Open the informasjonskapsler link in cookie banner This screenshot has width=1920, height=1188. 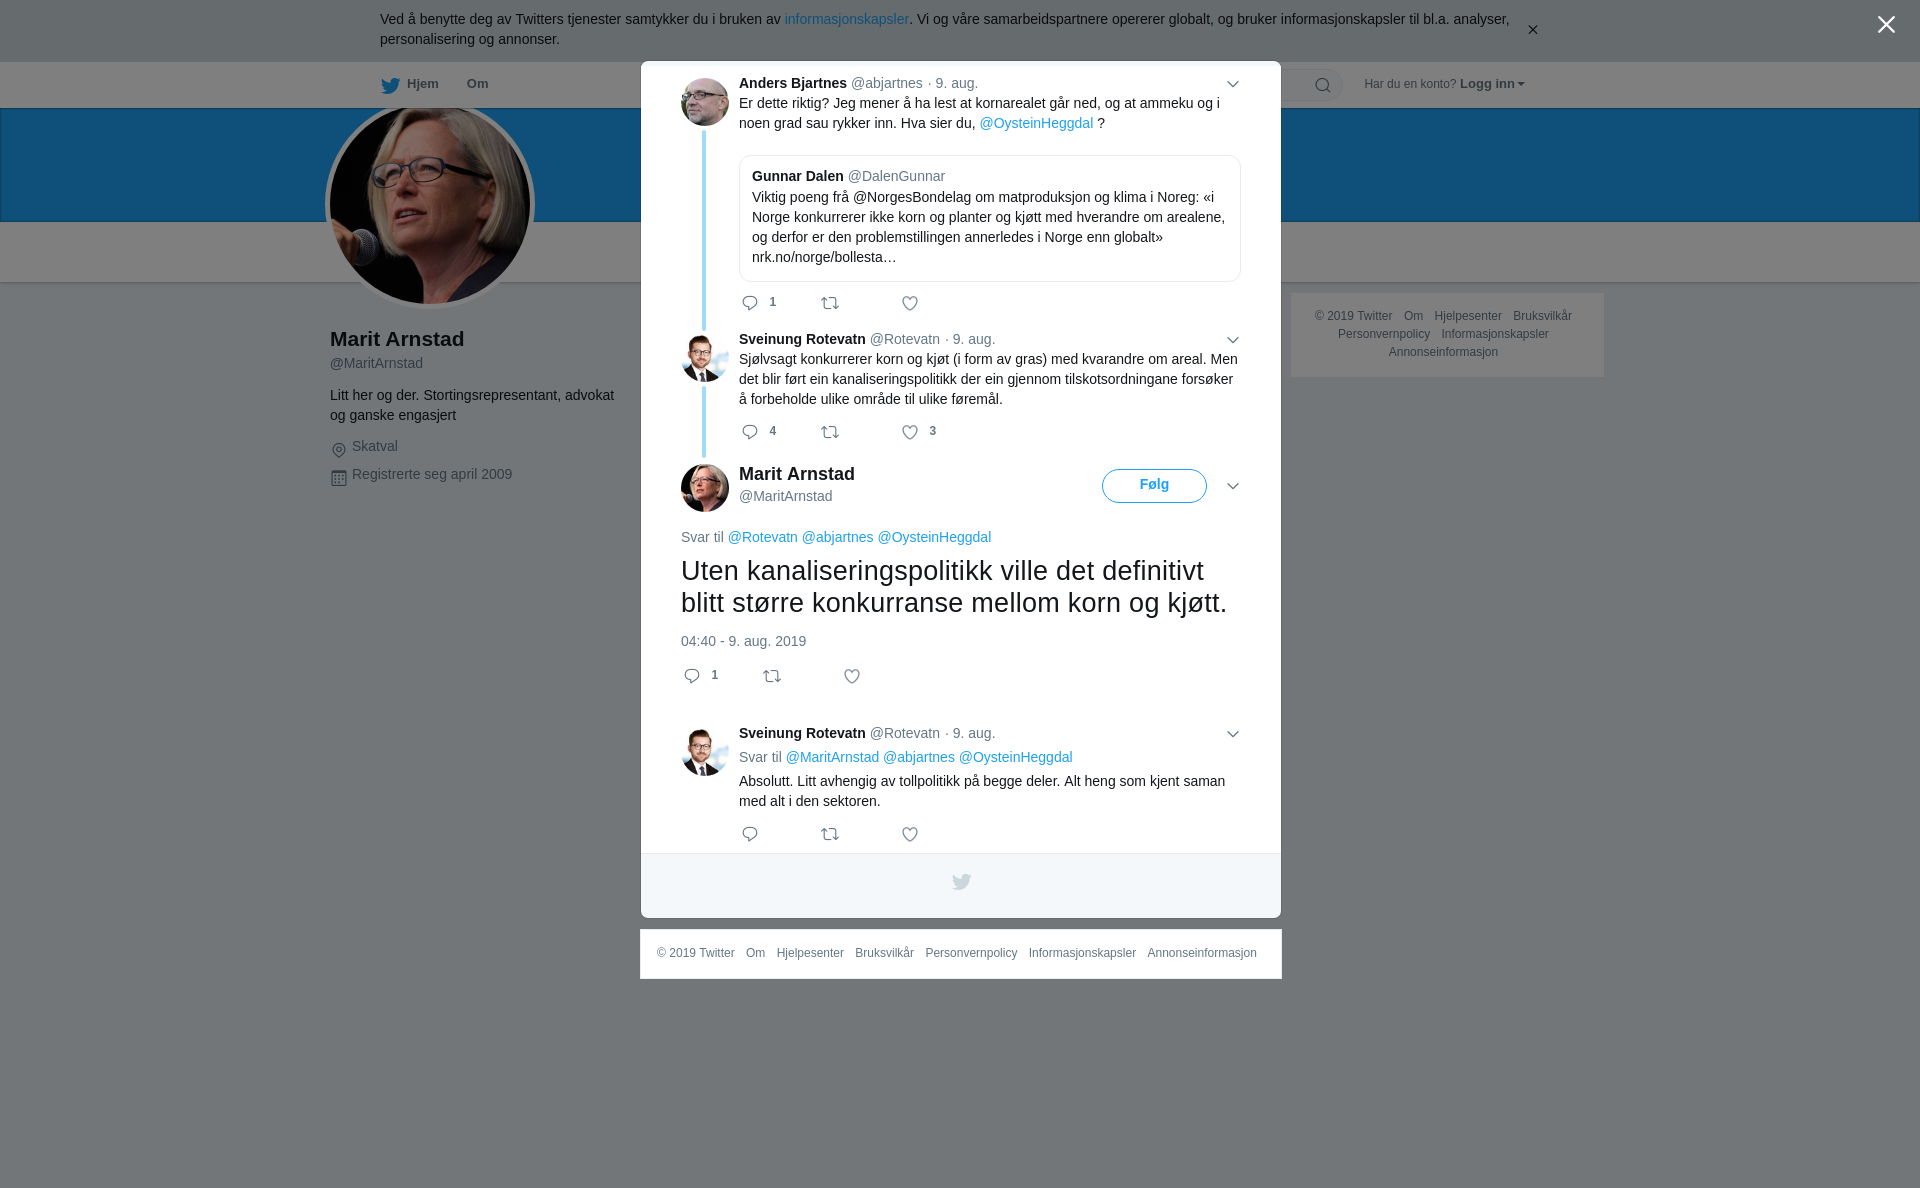846,19
